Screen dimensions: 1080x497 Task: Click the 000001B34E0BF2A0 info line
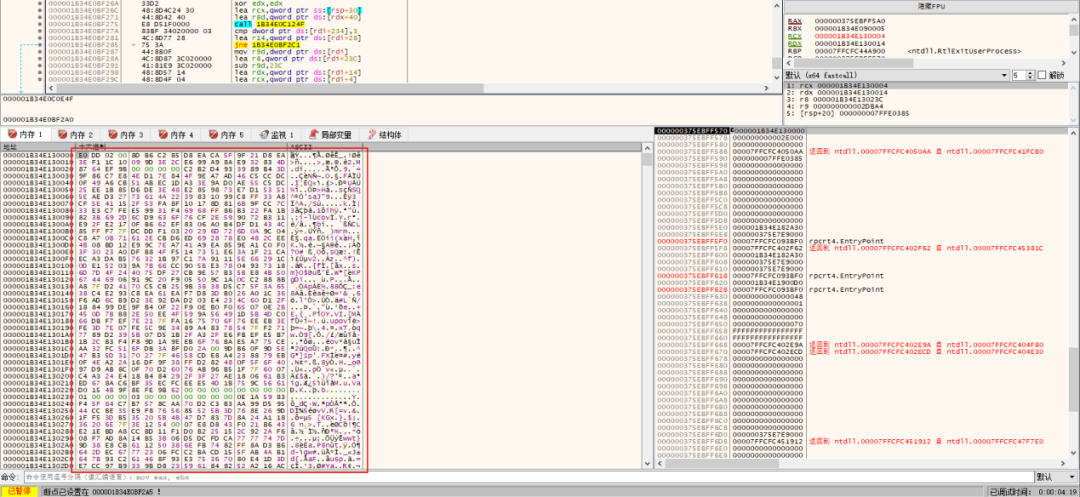click(x=38, y=119)
